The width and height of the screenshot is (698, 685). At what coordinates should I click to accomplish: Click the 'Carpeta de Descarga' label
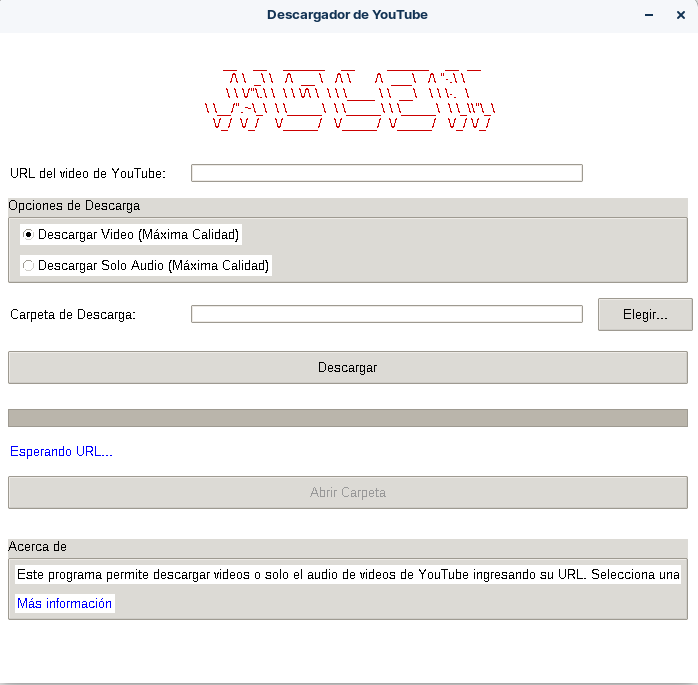(x=73, y=314)
